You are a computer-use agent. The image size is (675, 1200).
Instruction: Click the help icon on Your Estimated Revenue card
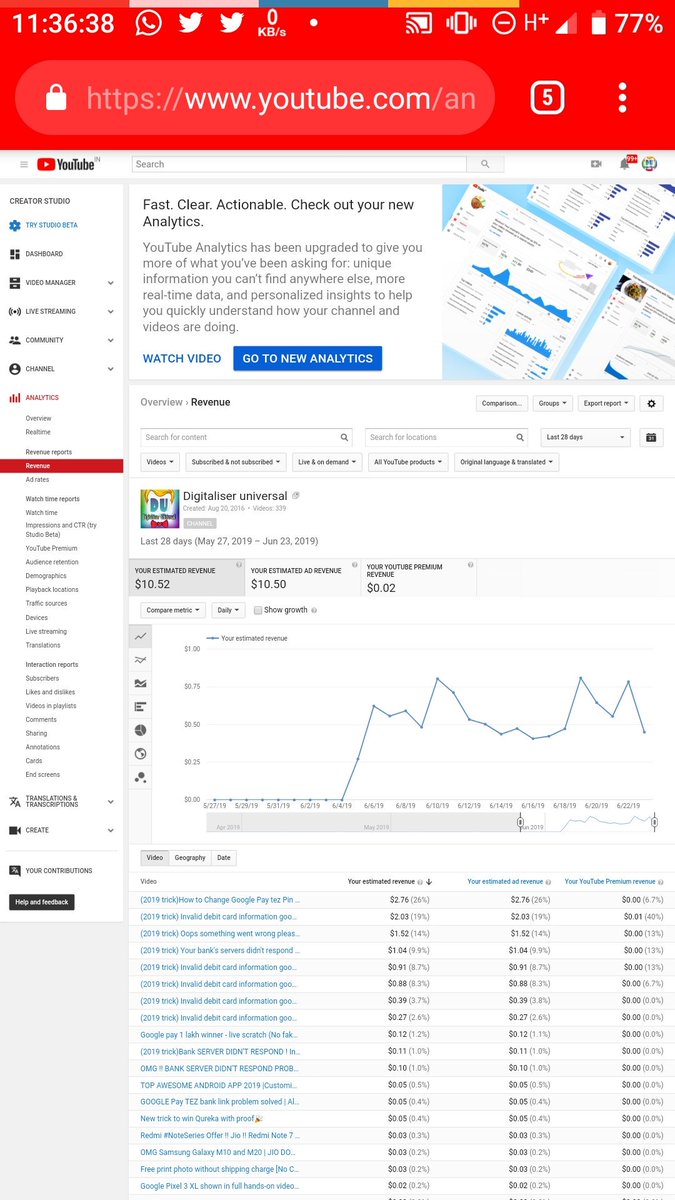[239, 565]
